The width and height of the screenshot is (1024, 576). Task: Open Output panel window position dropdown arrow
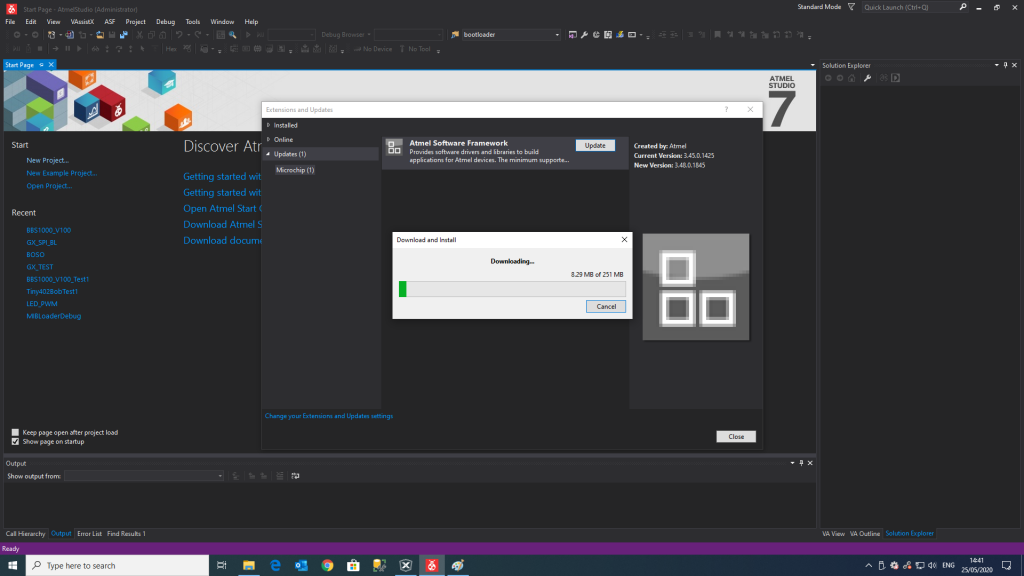792,463
